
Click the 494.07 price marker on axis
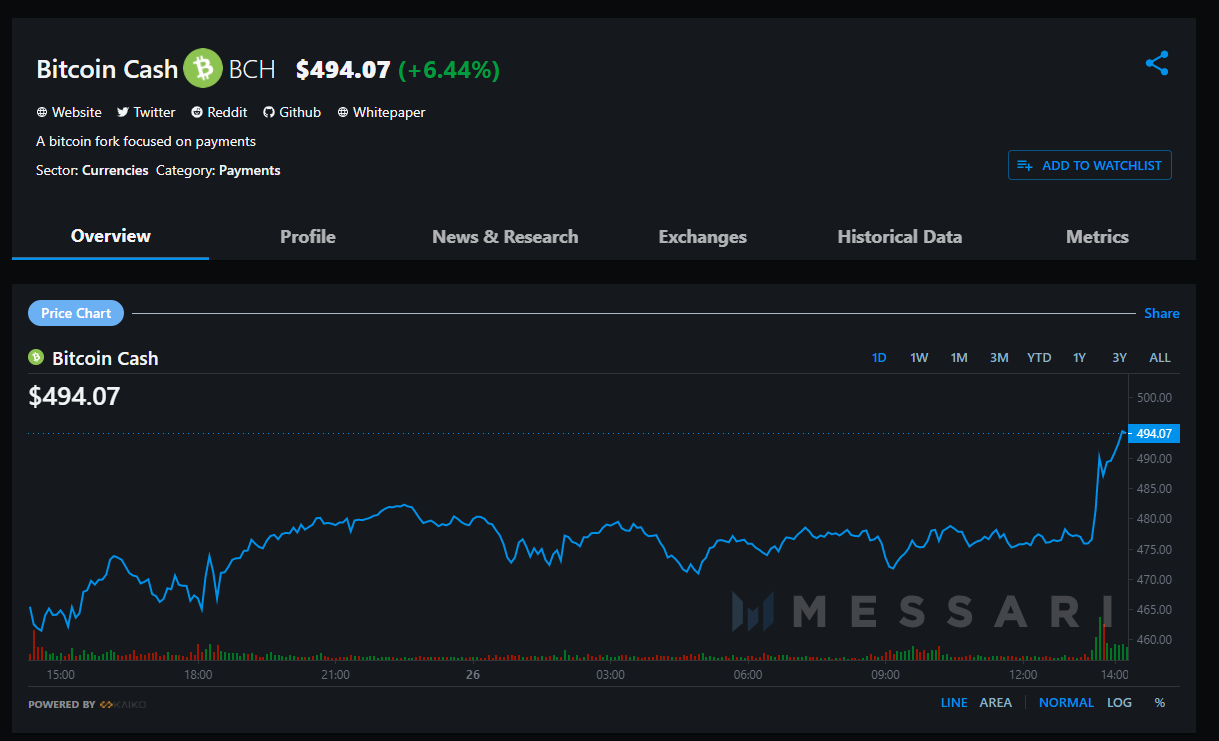coord(1154,433)
